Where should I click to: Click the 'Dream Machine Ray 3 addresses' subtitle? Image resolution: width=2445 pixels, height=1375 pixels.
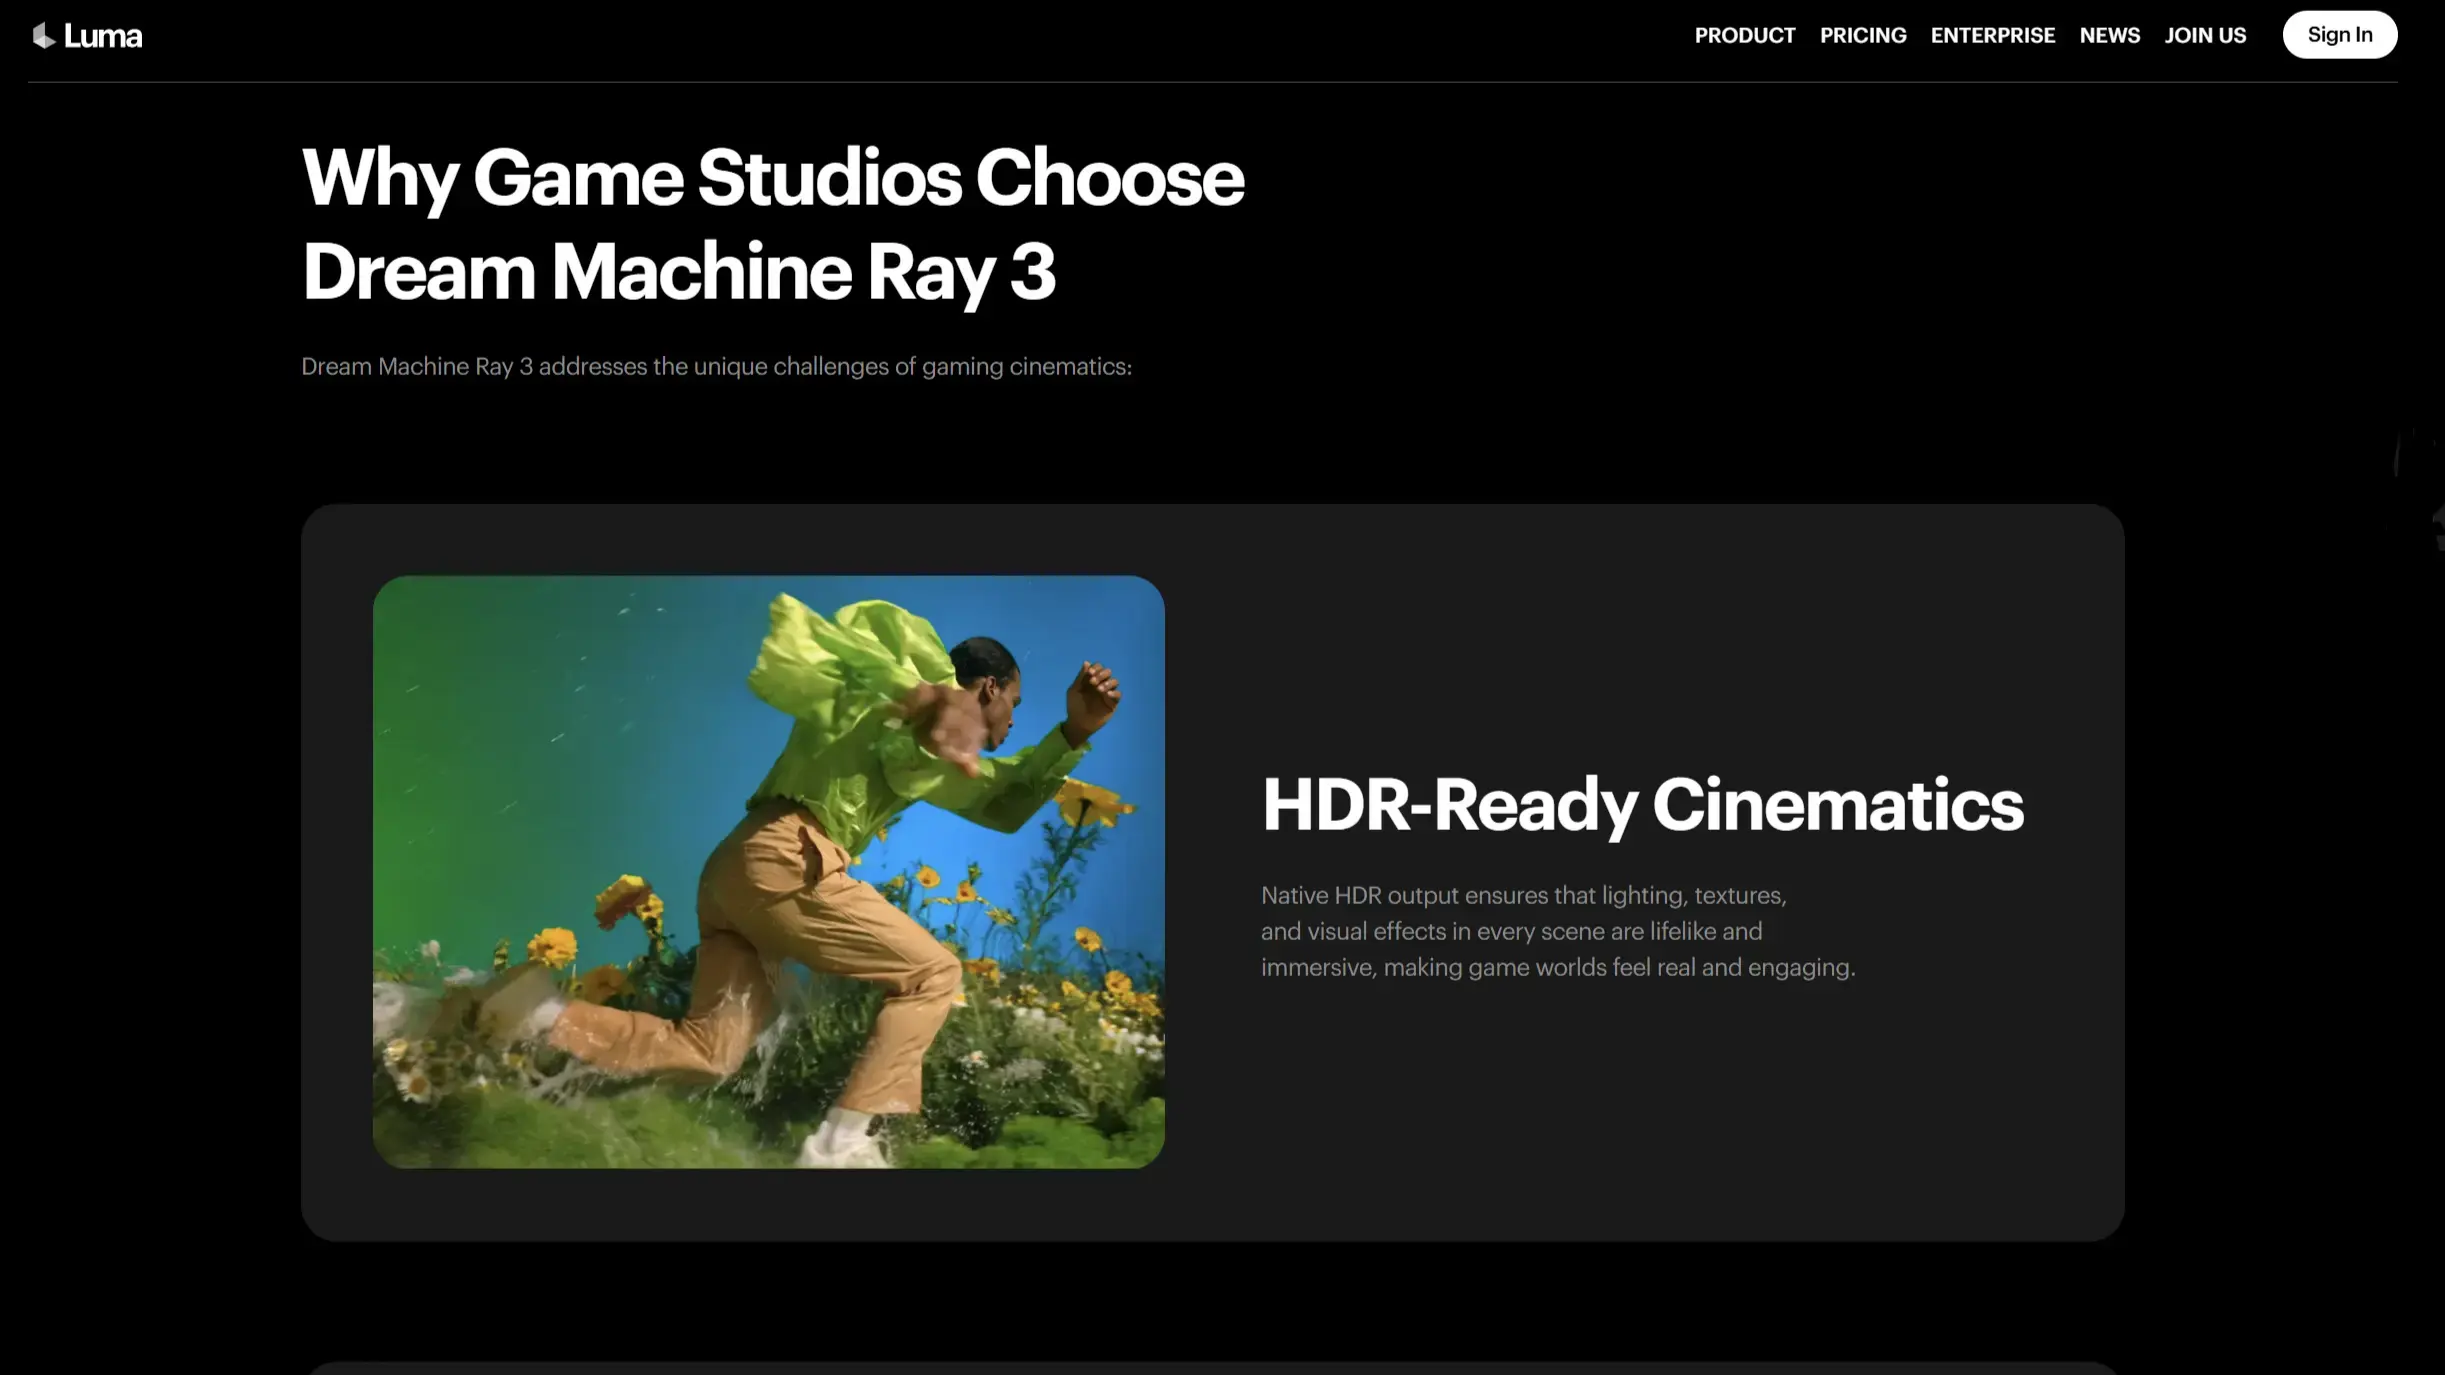pos(716,366)
